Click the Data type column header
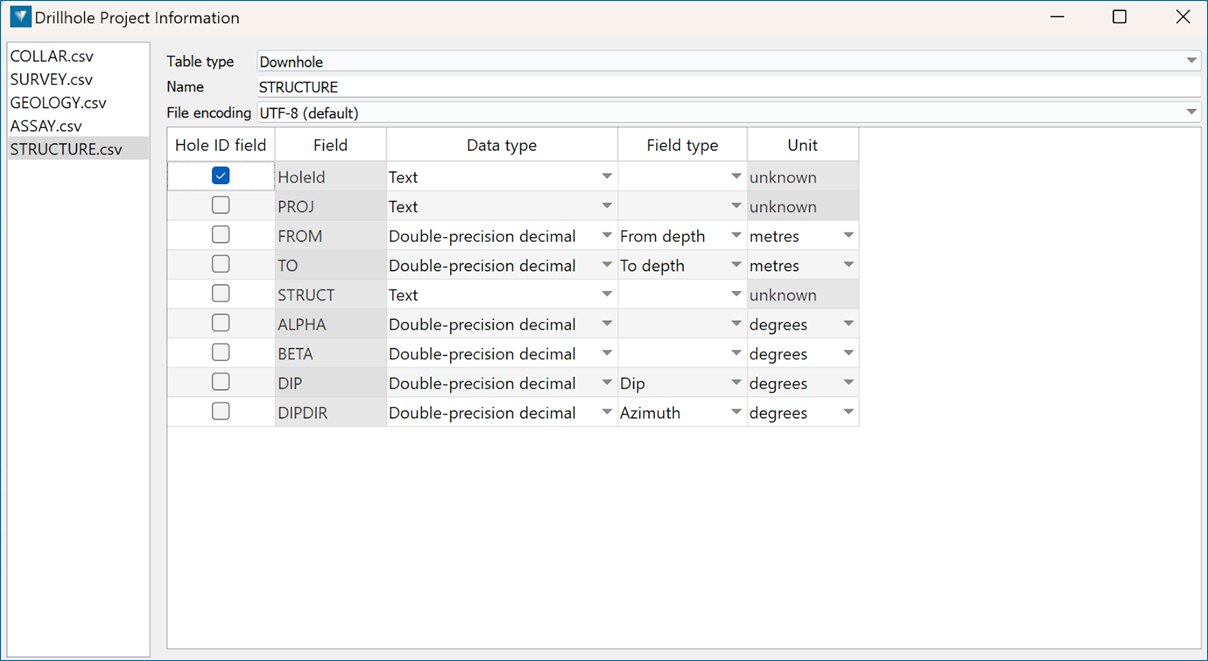Screen dimensions: 1208x661 [x=501, y=145]
